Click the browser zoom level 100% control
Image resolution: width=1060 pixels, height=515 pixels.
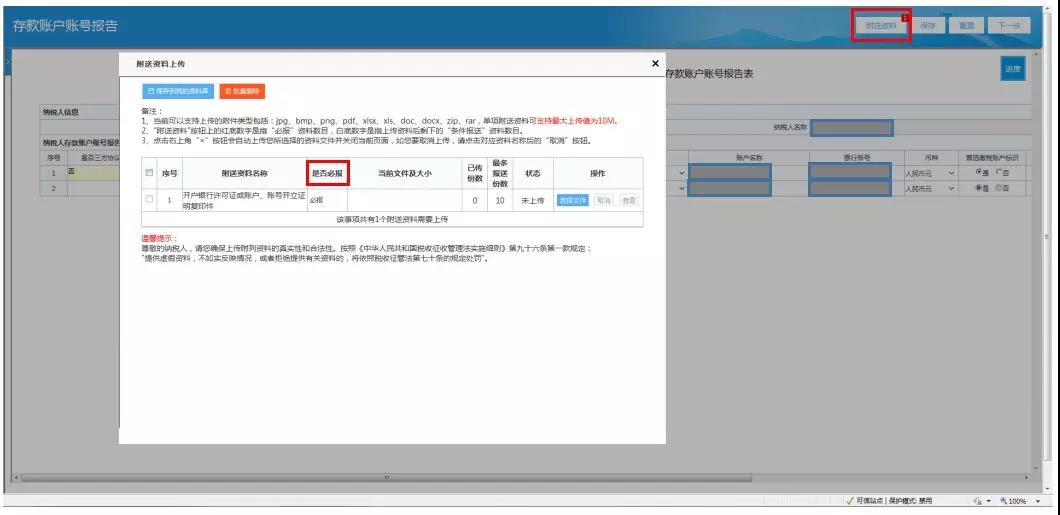coord(1015,501)
